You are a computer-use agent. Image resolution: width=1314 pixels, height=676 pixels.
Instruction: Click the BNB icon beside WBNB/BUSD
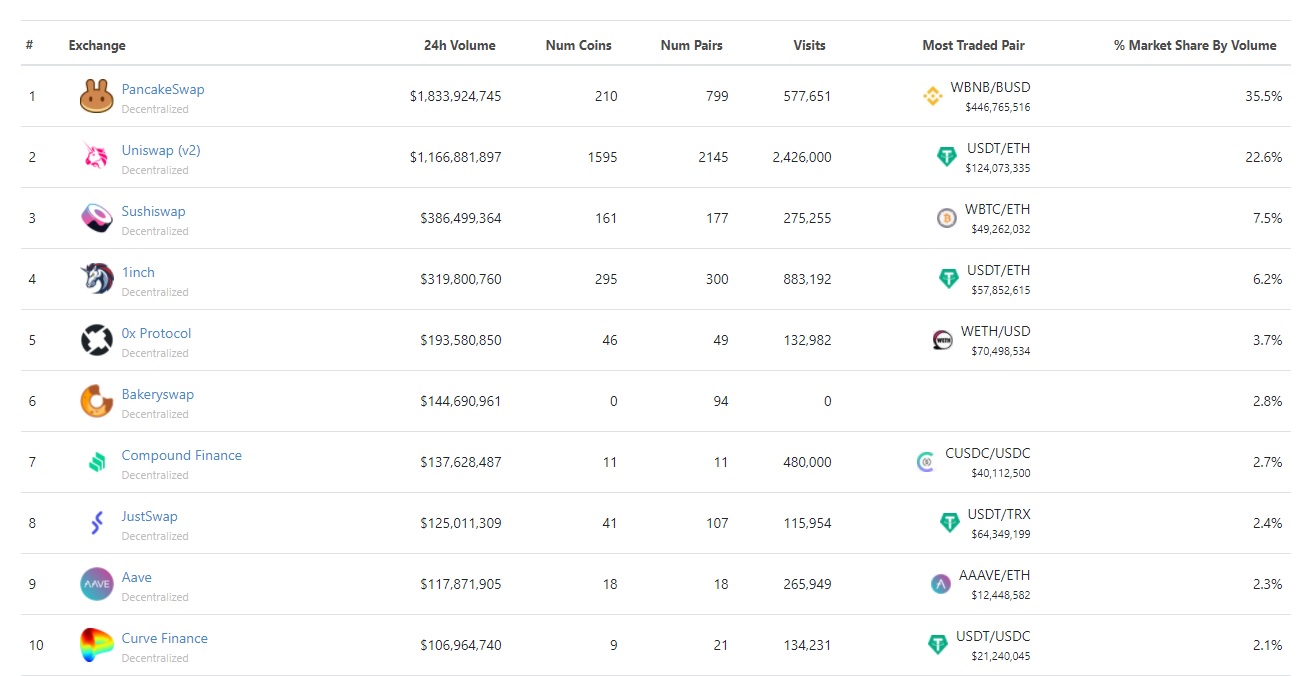[933, 96]
